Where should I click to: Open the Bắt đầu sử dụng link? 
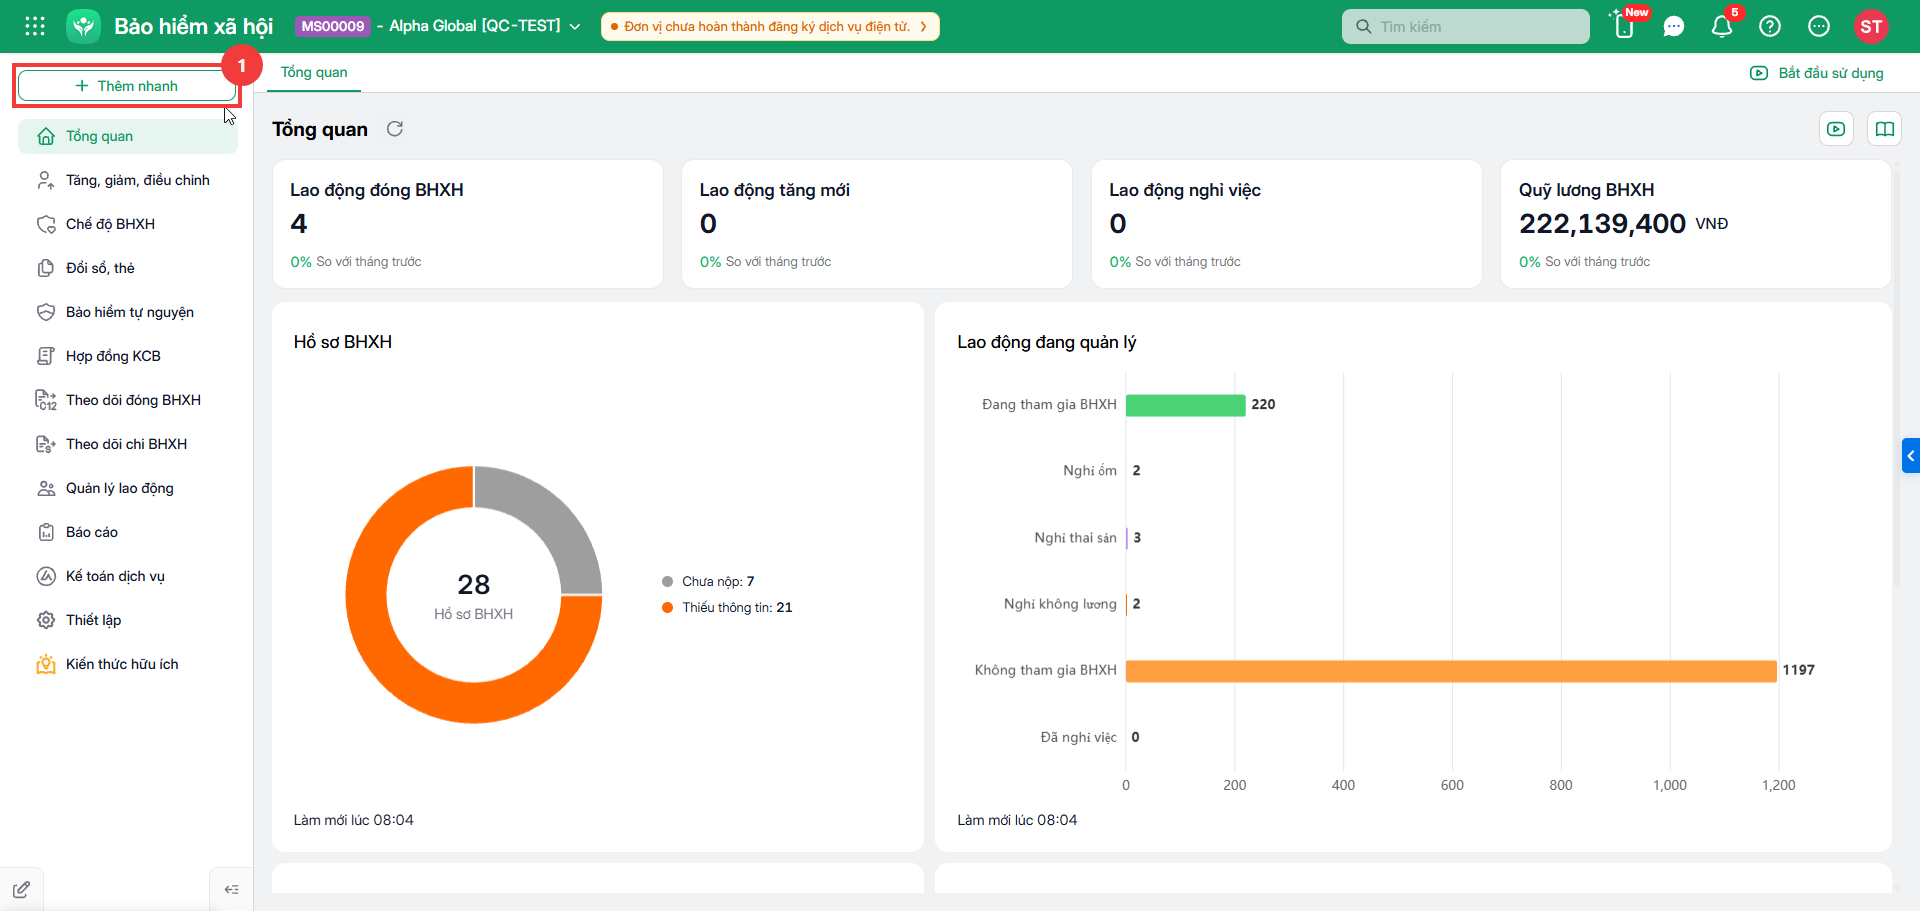click(1818, 73)
